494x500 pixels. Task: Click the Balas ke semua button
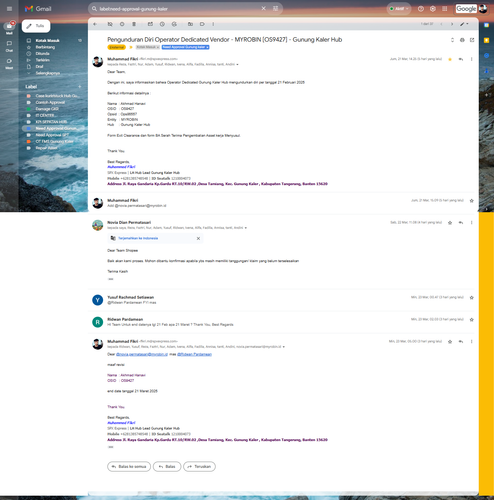pyautogui.click(x=129, y=467)
